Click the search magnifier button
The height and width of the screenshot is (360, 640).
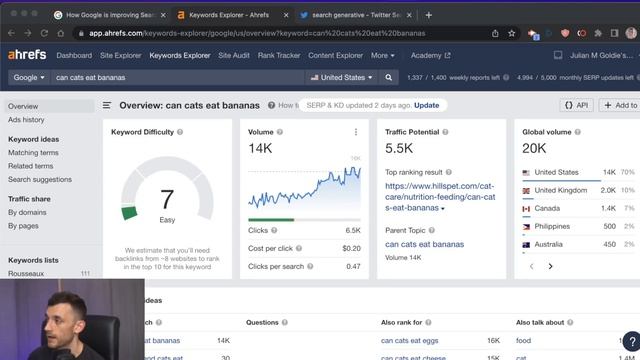(x=389, y=77)
